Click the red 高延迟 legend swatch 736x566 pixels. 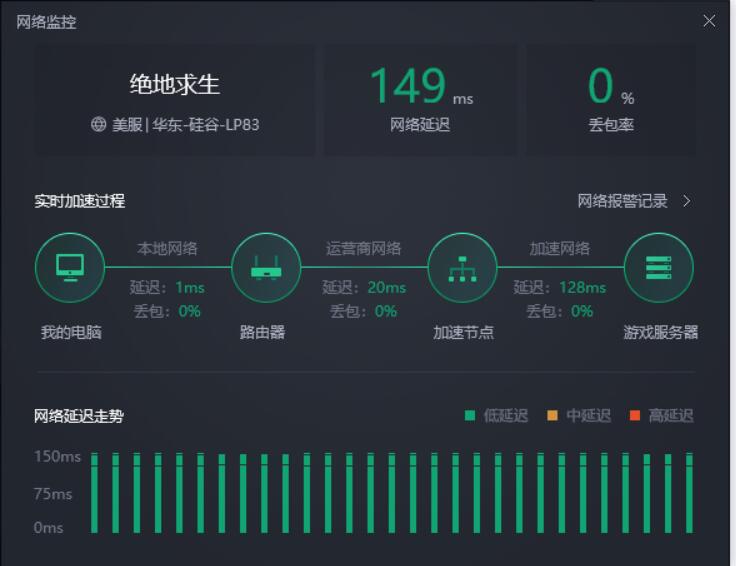click(x=635, y=415)
